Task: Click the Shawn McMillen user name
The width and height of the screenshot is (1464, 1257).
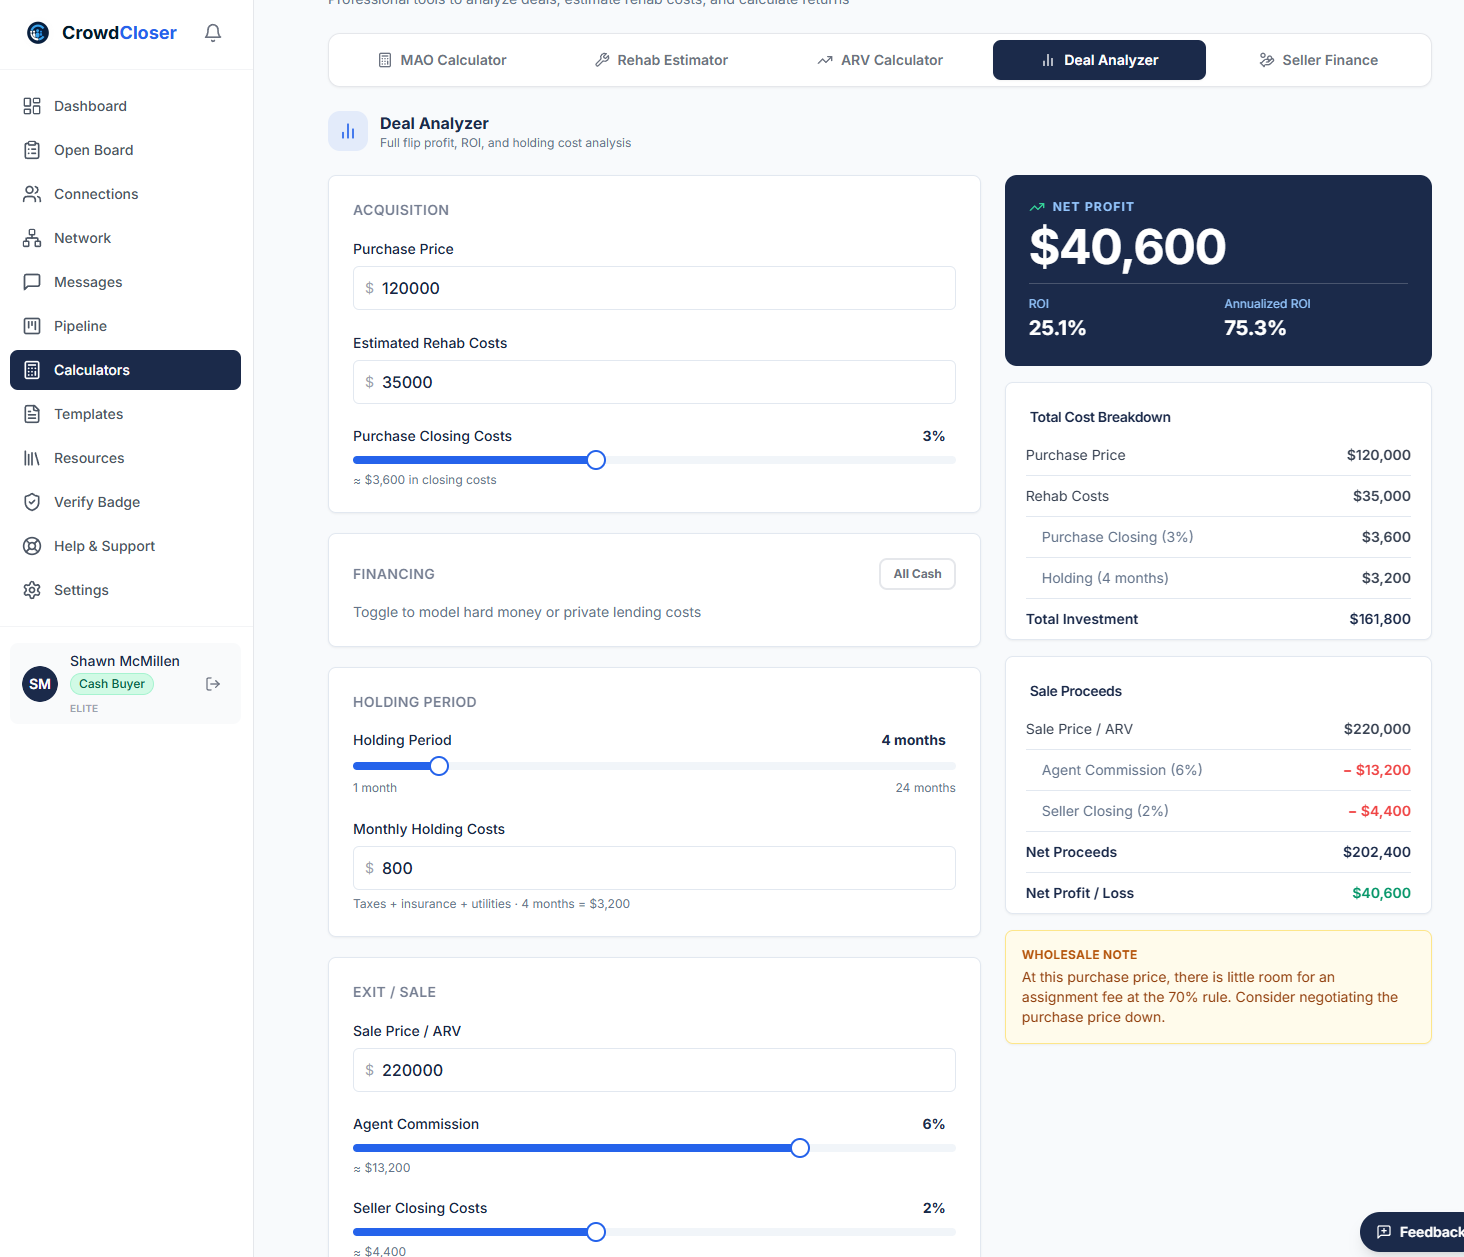Action: pyautogui.click(x=125, y=661)
